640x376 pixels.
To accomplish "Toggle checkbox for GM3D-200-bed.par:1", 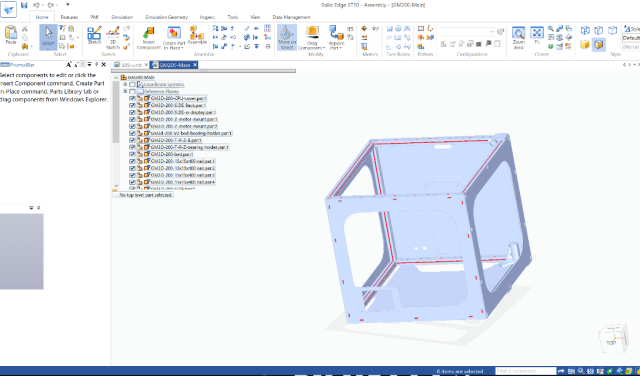I will (x=132, y=154).
